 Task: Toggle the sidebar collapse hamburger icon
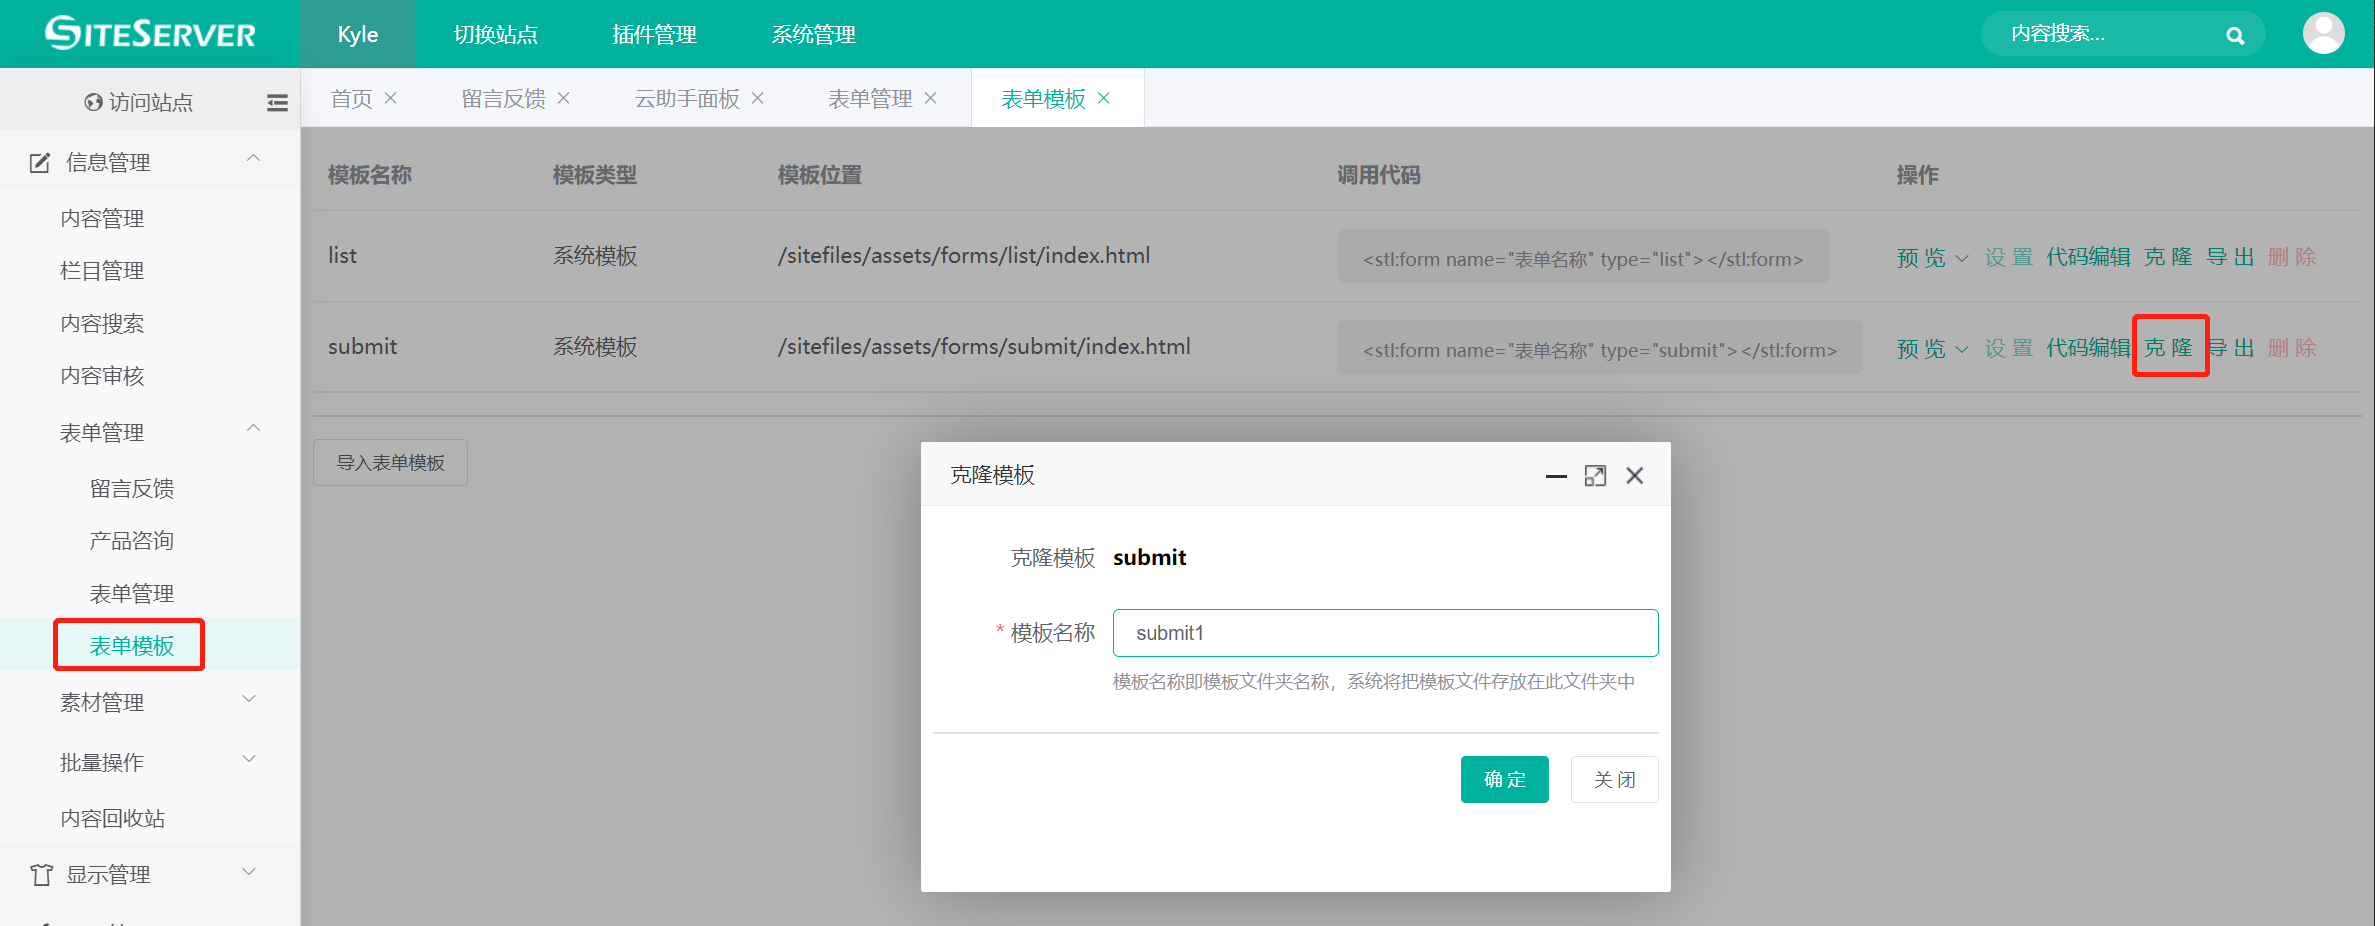tap(277, 102)
